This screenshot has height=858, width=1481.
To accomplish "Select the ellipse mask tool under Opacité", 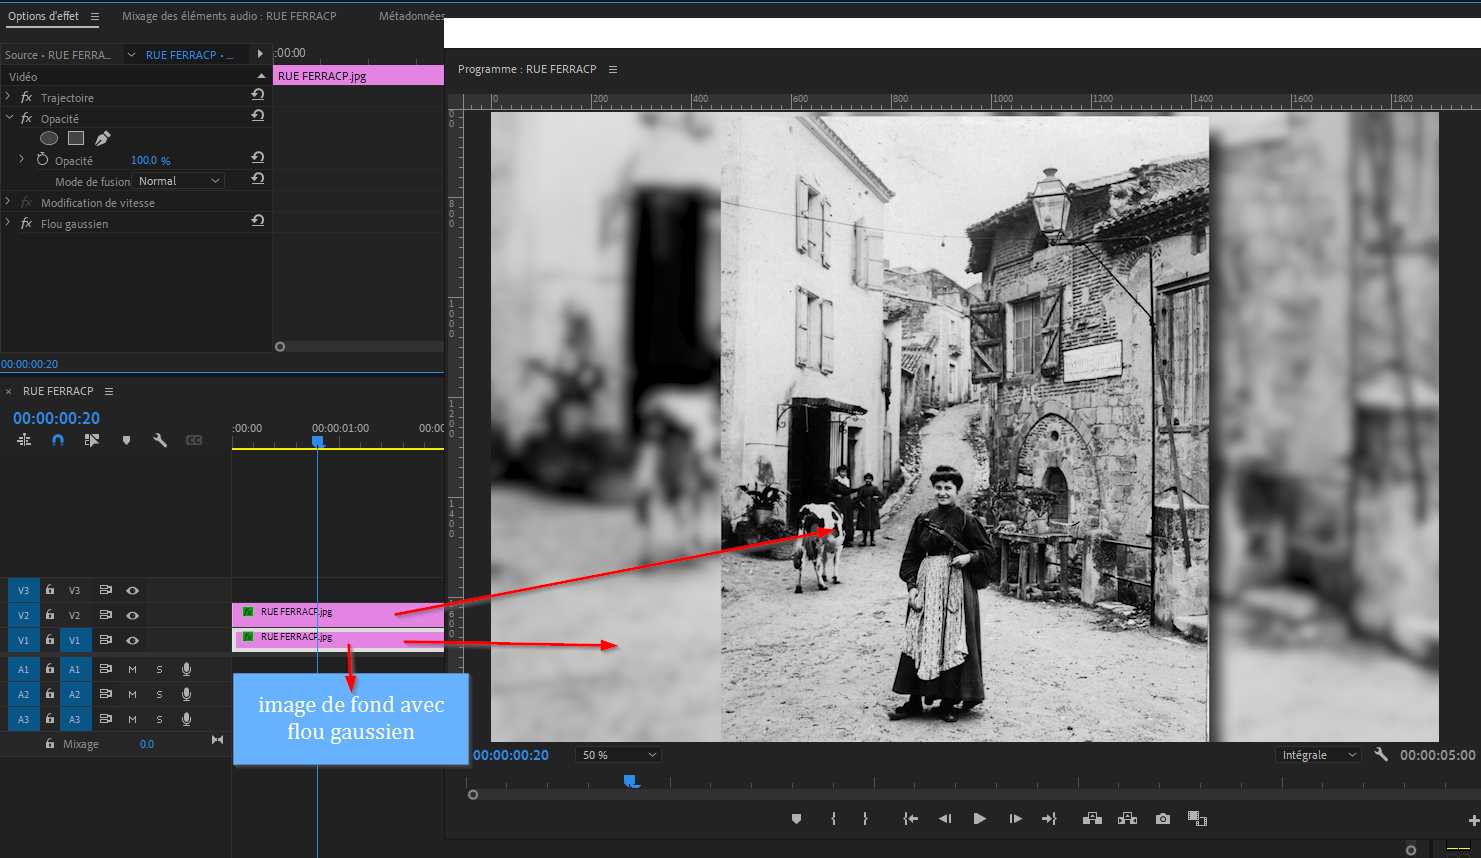I will (x=49, y=138).
